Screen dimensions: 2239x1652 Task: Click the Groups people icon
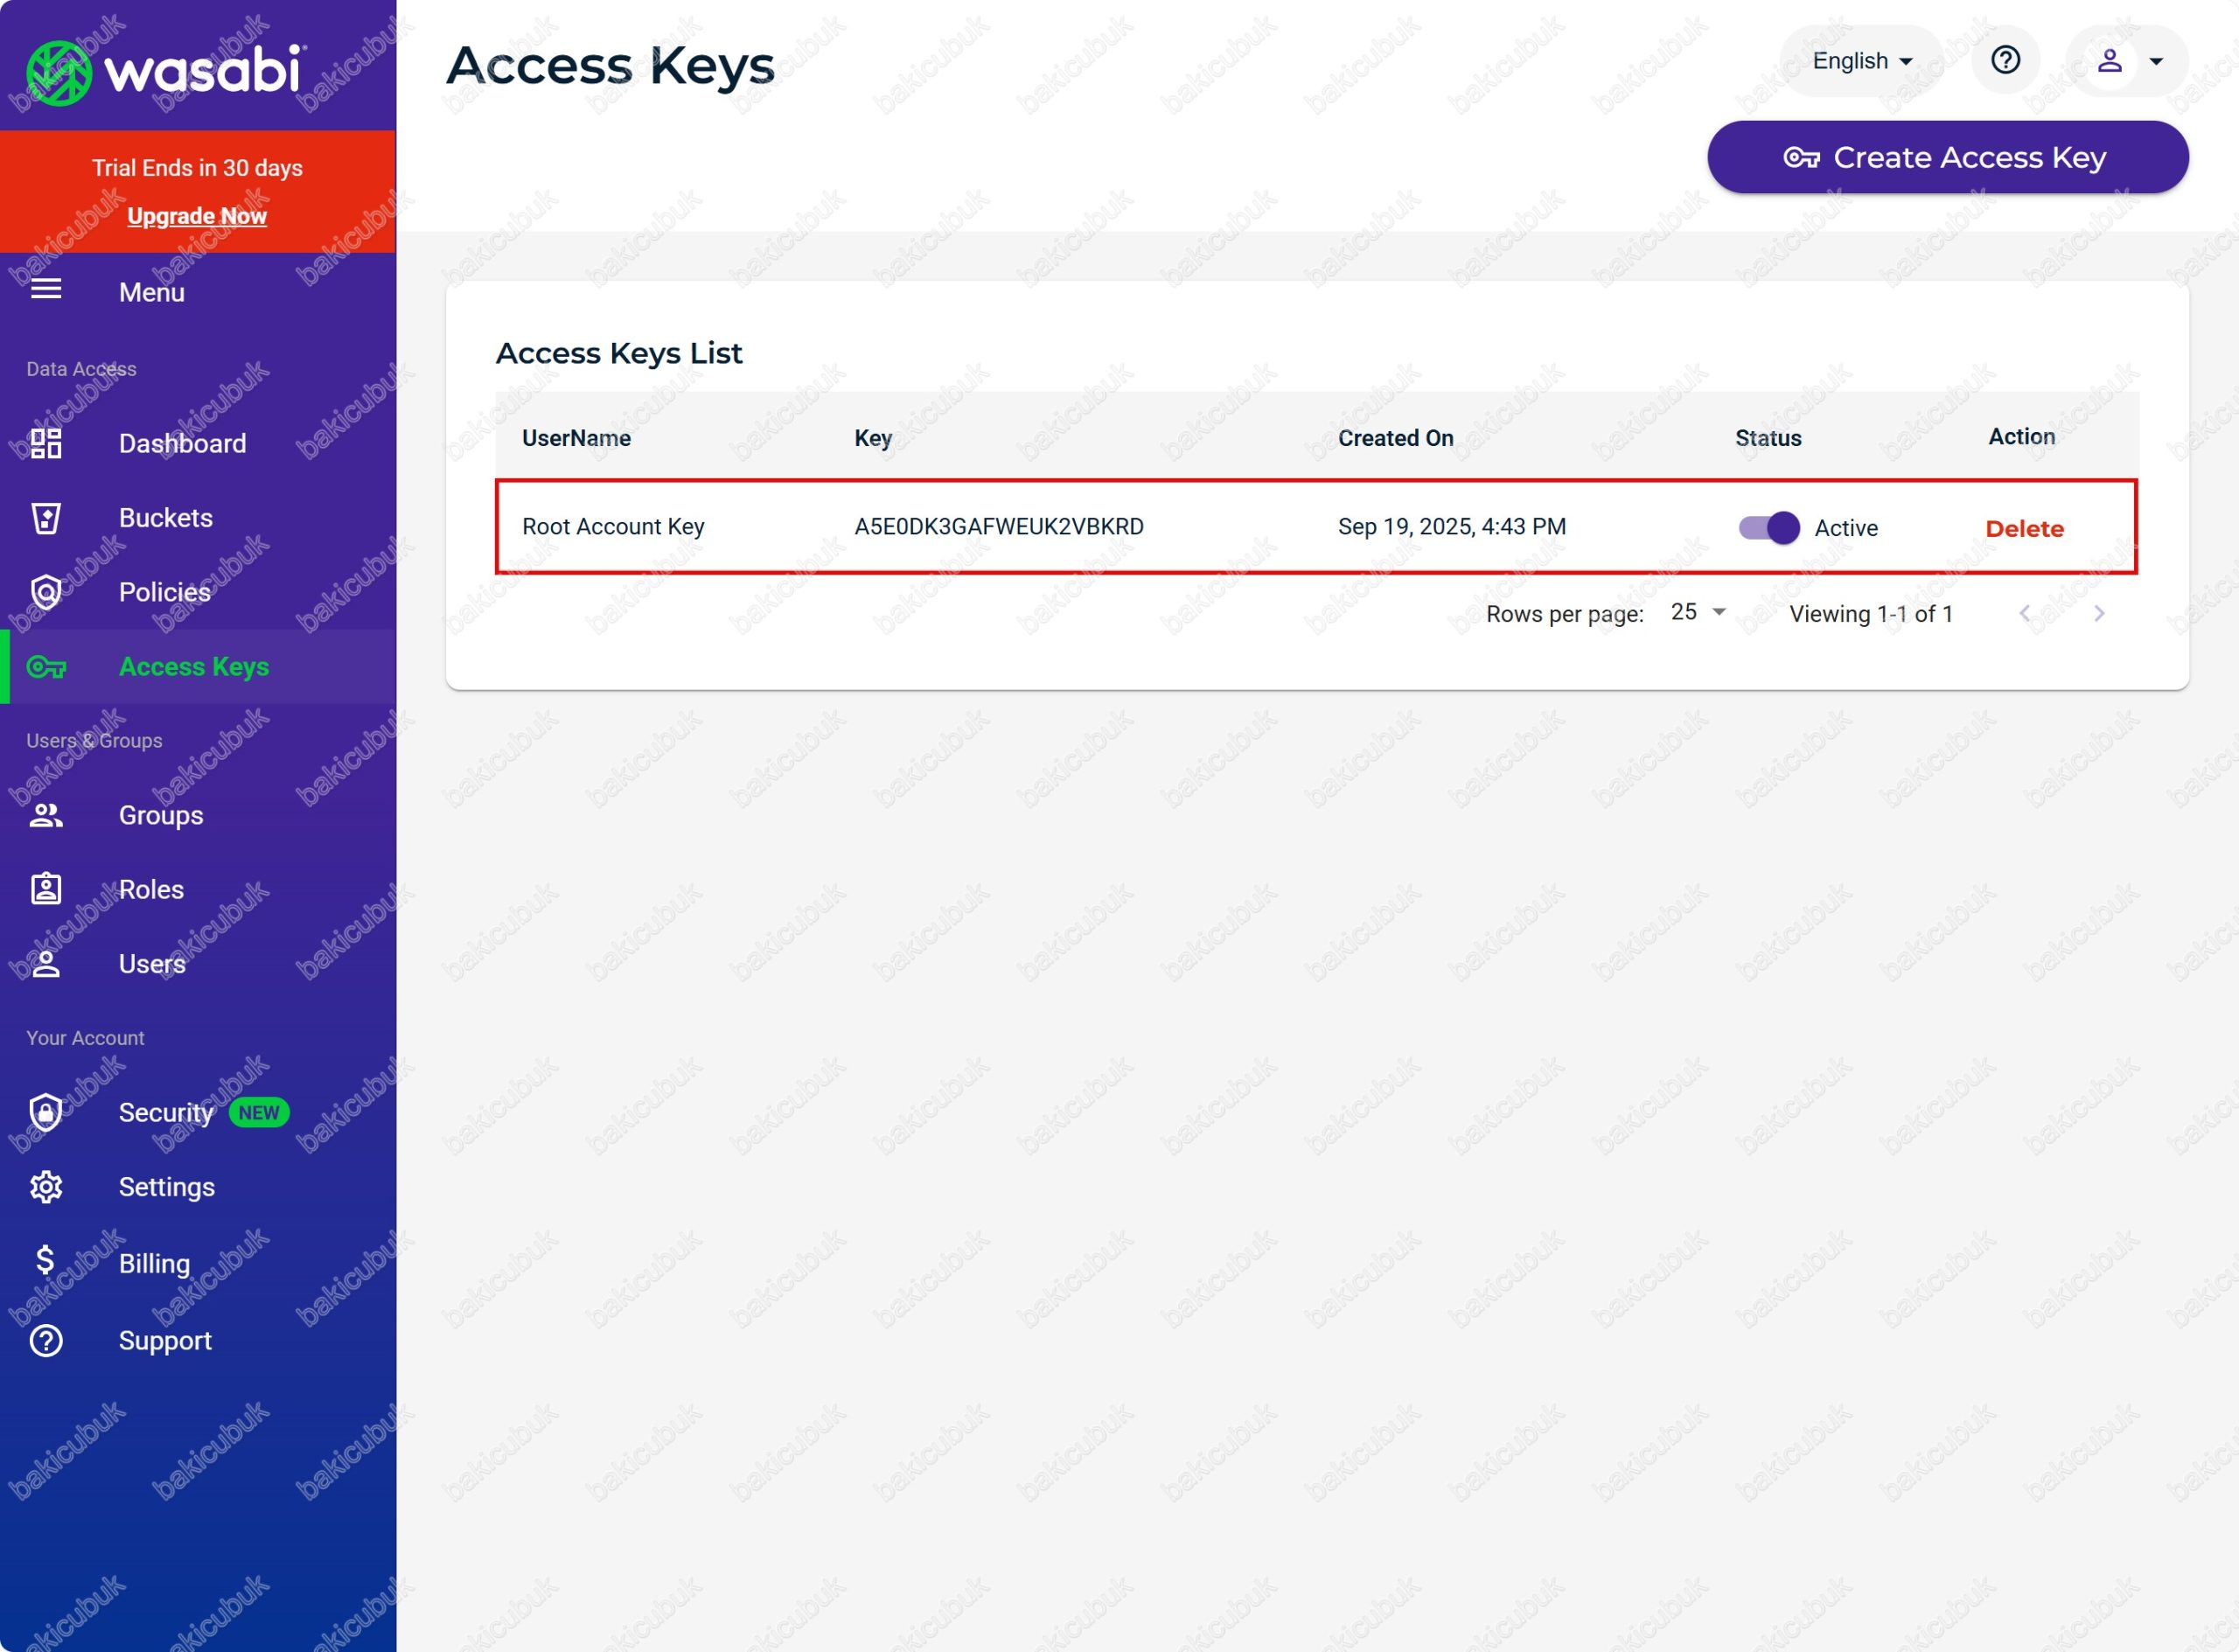[46, 815]
